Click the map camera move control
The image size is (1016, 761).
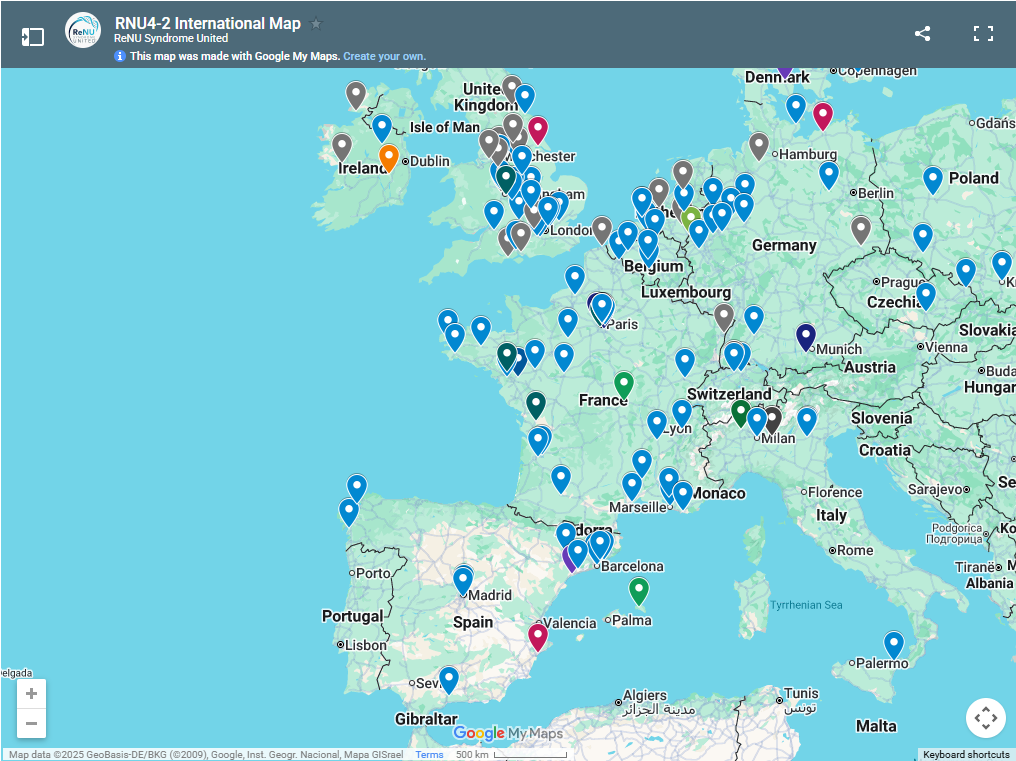click(986, 718)
